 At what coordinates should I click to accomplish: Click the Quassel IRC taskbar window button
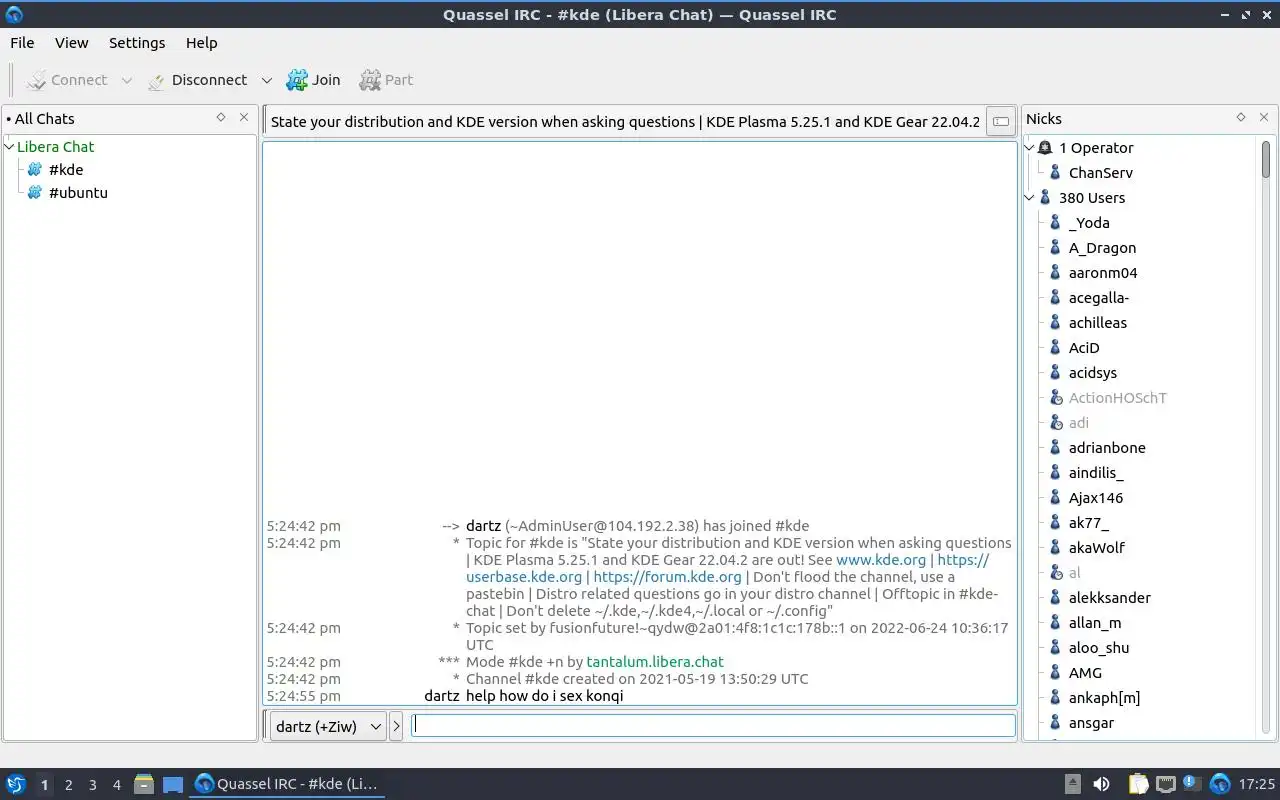tap(288, 784)
